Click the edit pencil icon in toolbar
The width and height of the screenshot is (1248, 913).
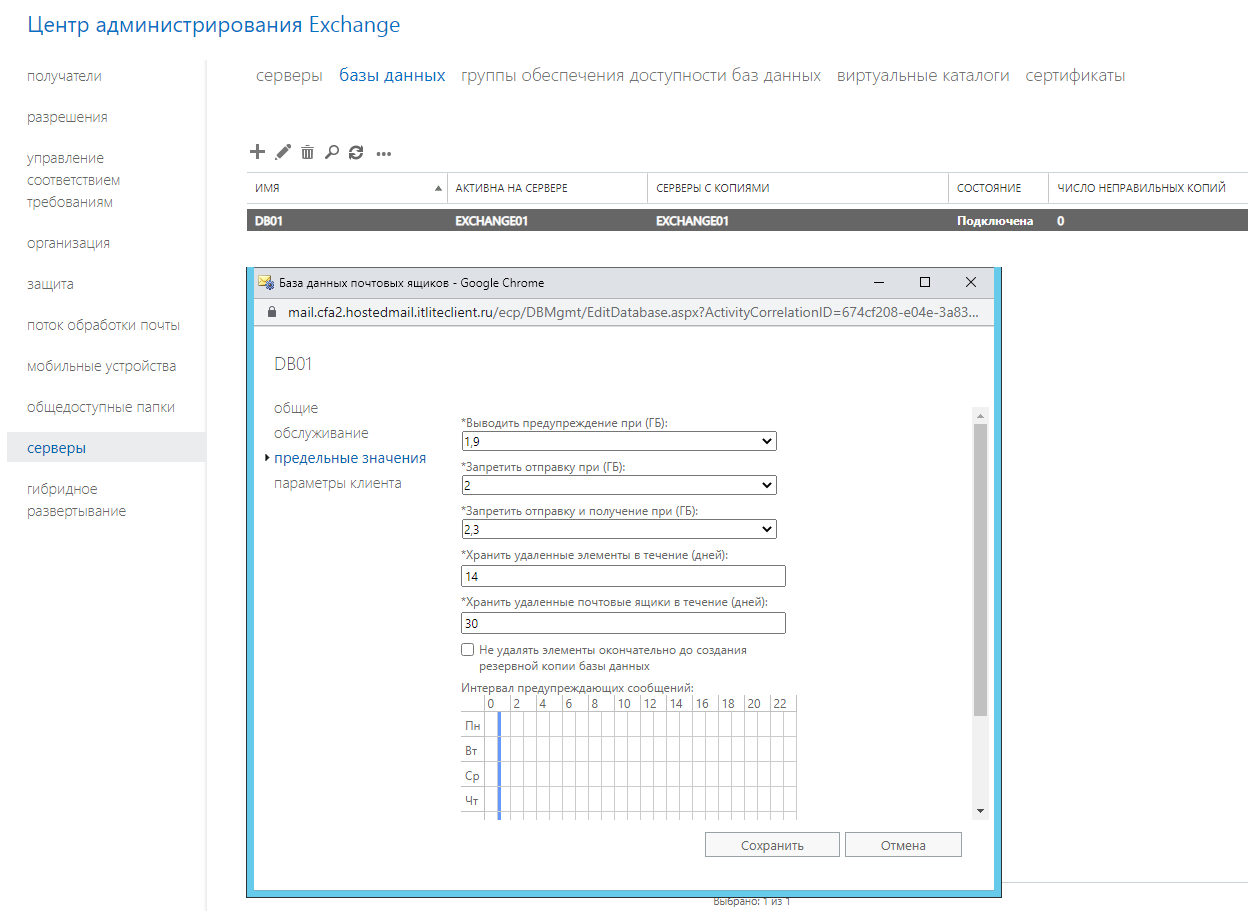pyautogui.click(x=283, y=152)
